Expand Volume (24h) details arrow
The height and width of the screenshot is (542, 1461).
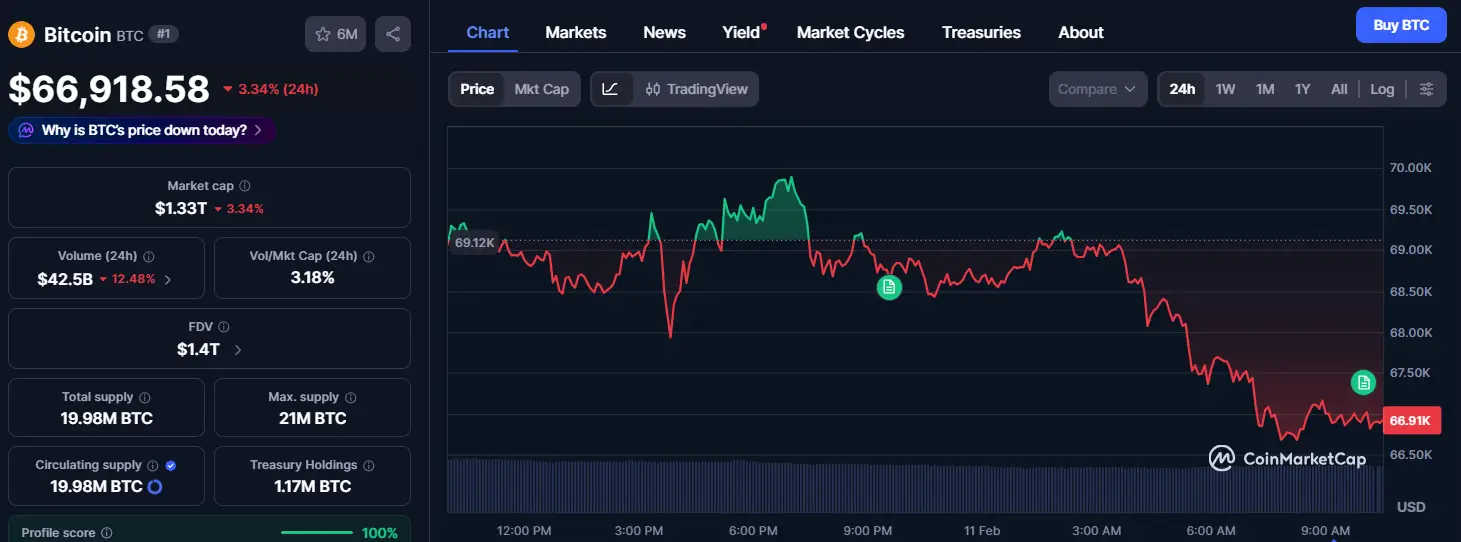[168, 280]
